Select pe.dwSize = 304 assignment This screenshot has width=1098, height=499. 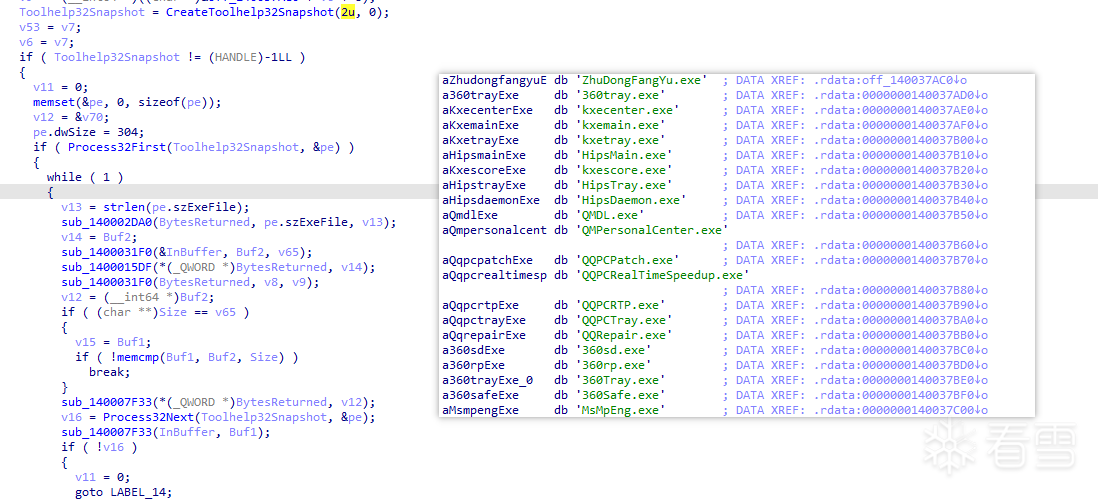tap(89, 132)
